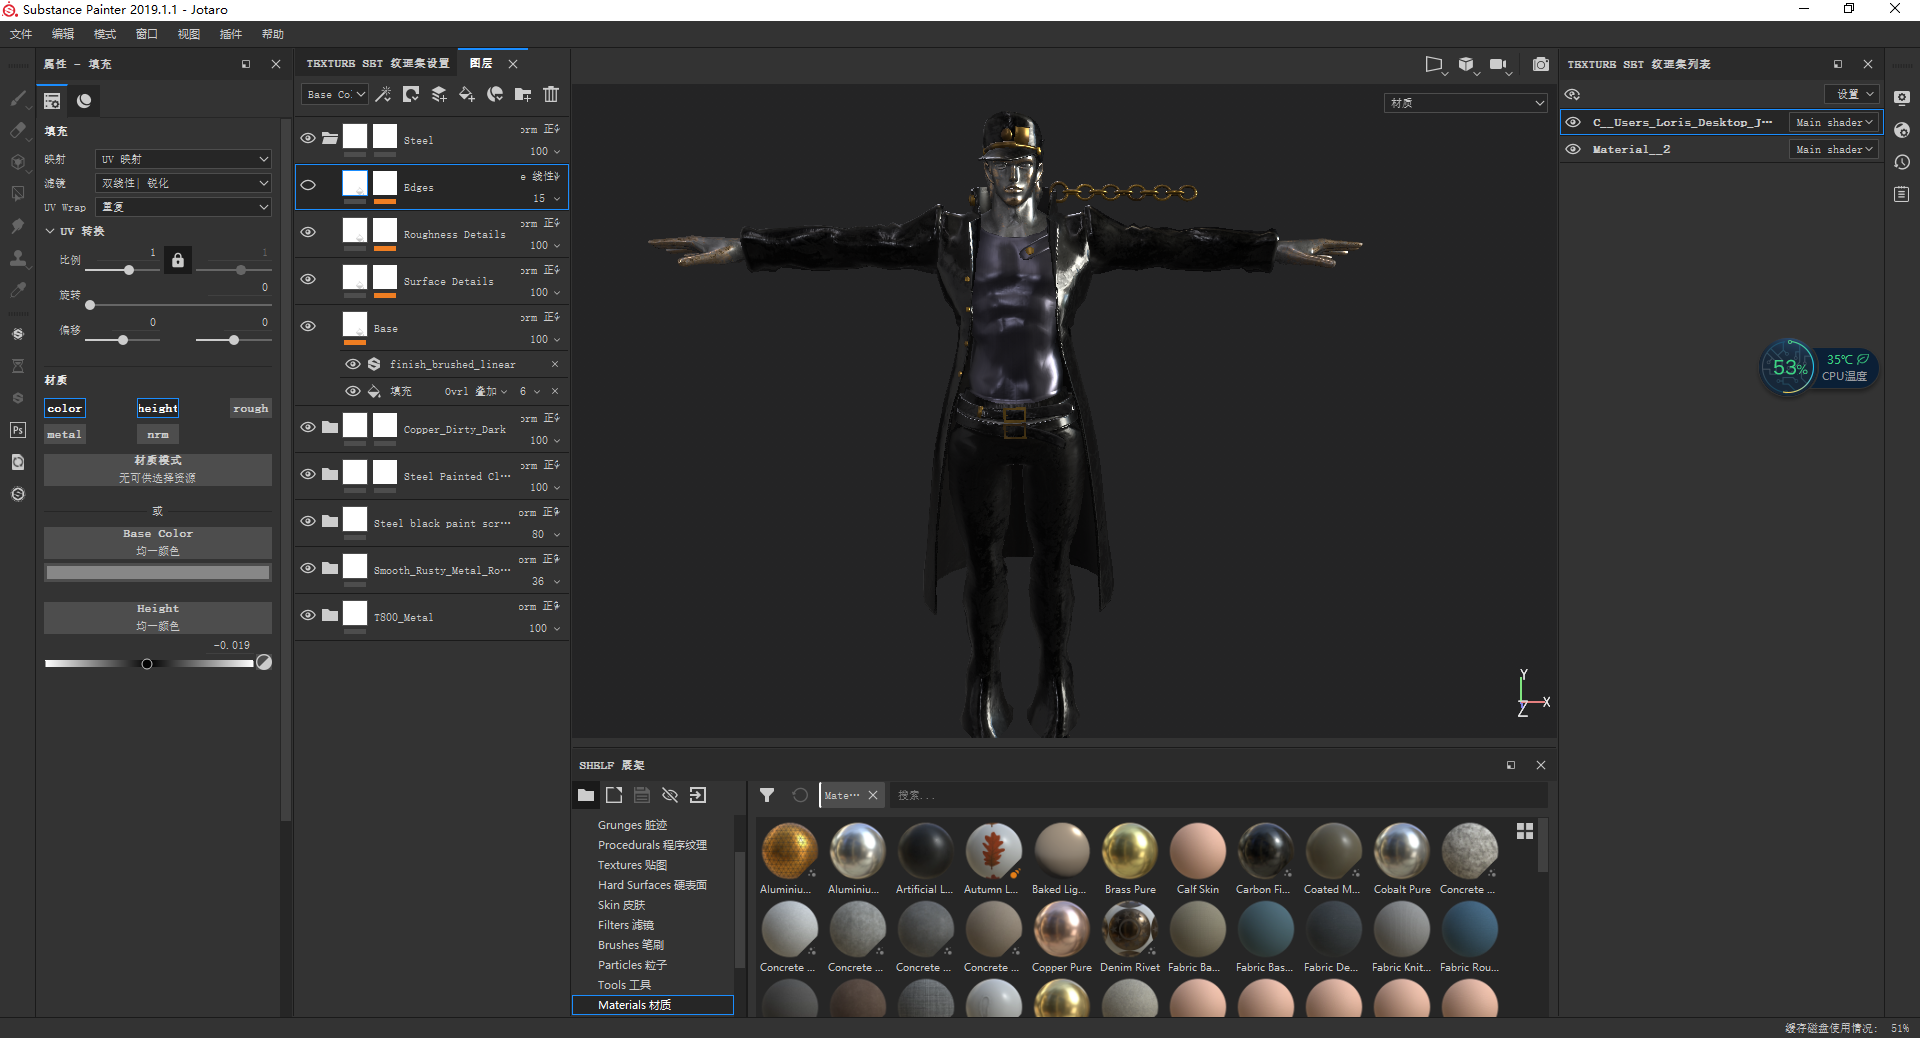
Task: Click the shelf search field
Action: point(1219,795)
